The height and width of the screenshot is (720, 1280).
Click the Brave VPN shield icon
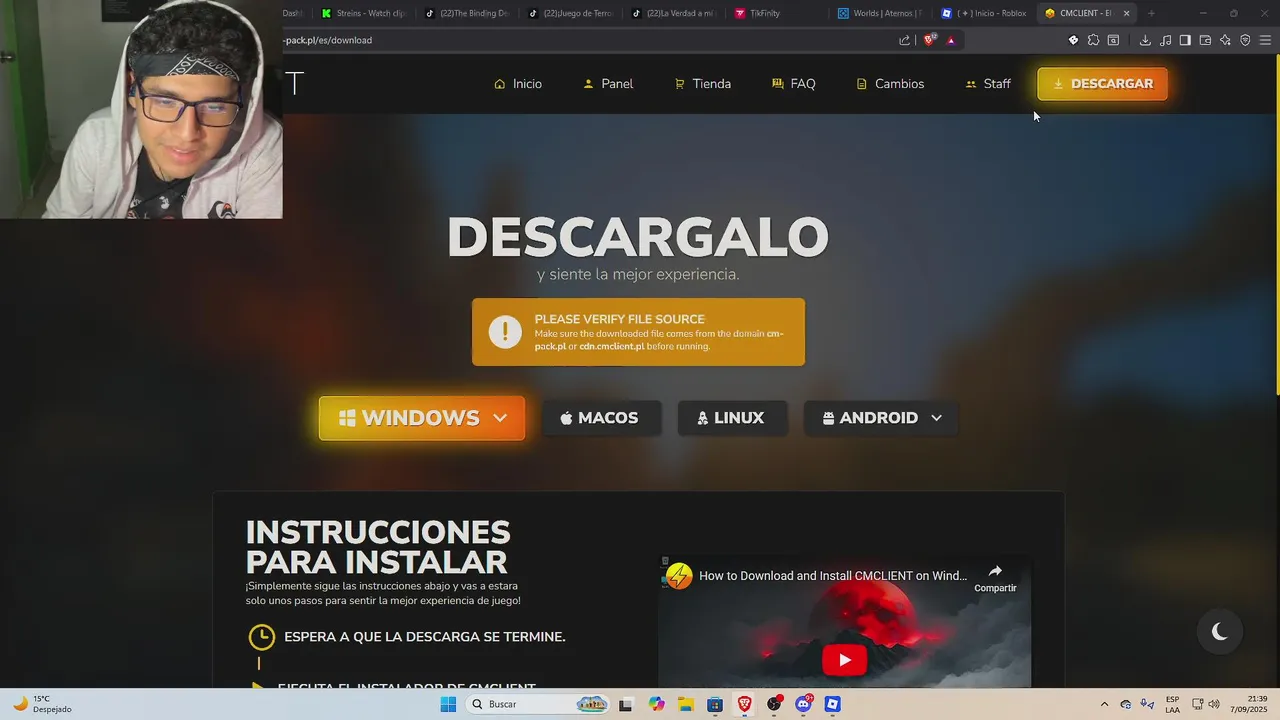click(1245, 40)
